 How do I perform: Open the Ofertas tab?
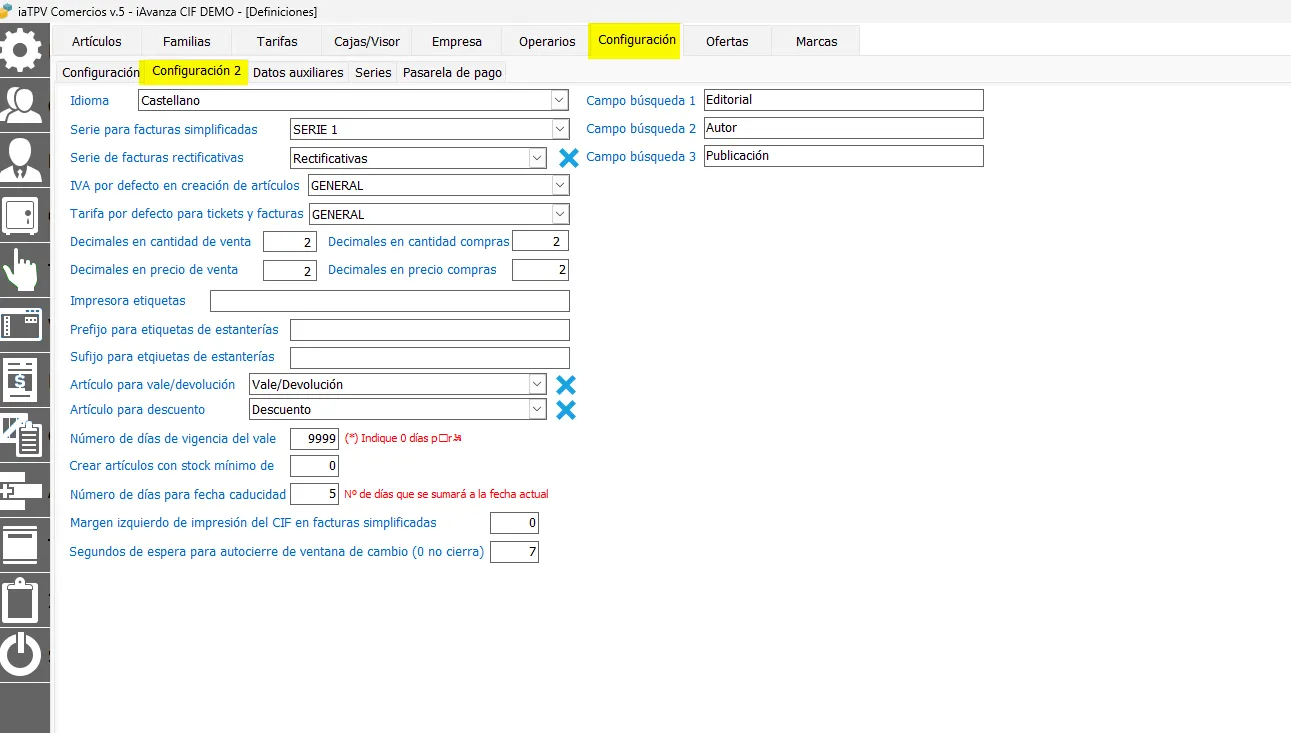coord(727,41)
